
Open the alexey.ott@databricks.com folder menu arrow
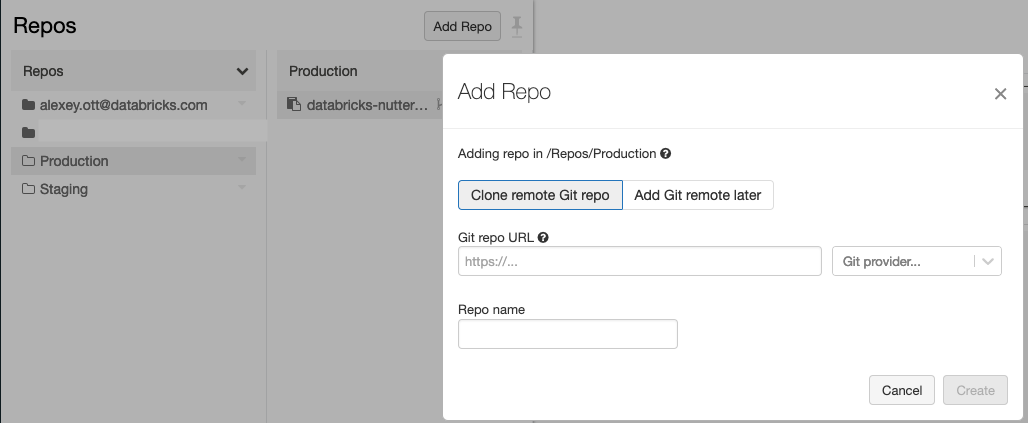(242, 105)
